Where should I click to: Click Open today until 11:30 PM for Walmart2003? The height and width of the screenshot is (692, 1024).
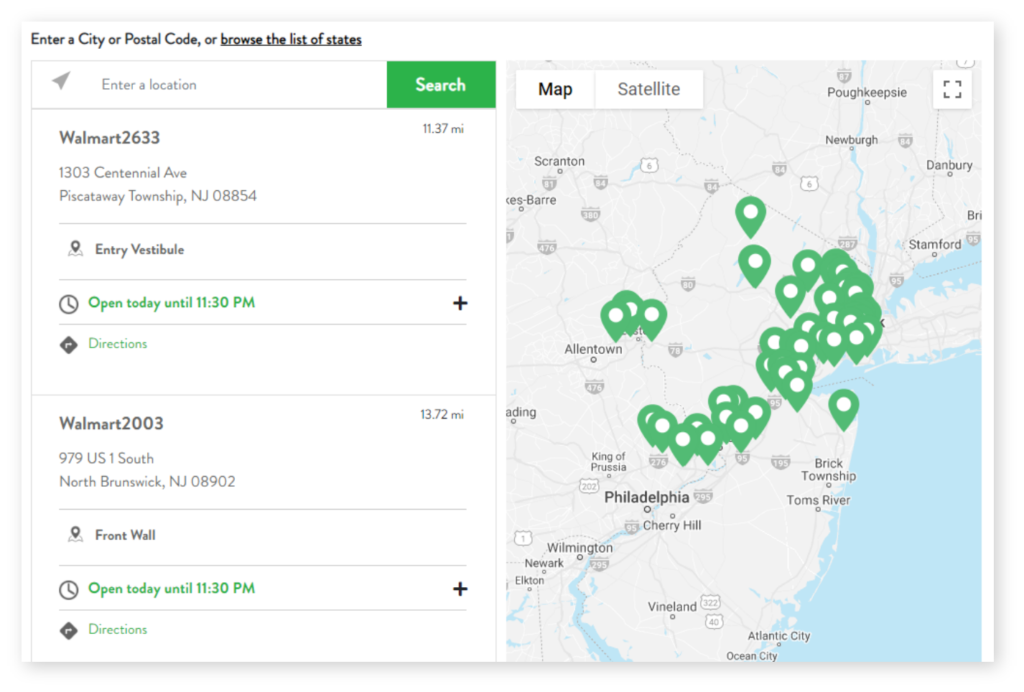pos(171,589)
